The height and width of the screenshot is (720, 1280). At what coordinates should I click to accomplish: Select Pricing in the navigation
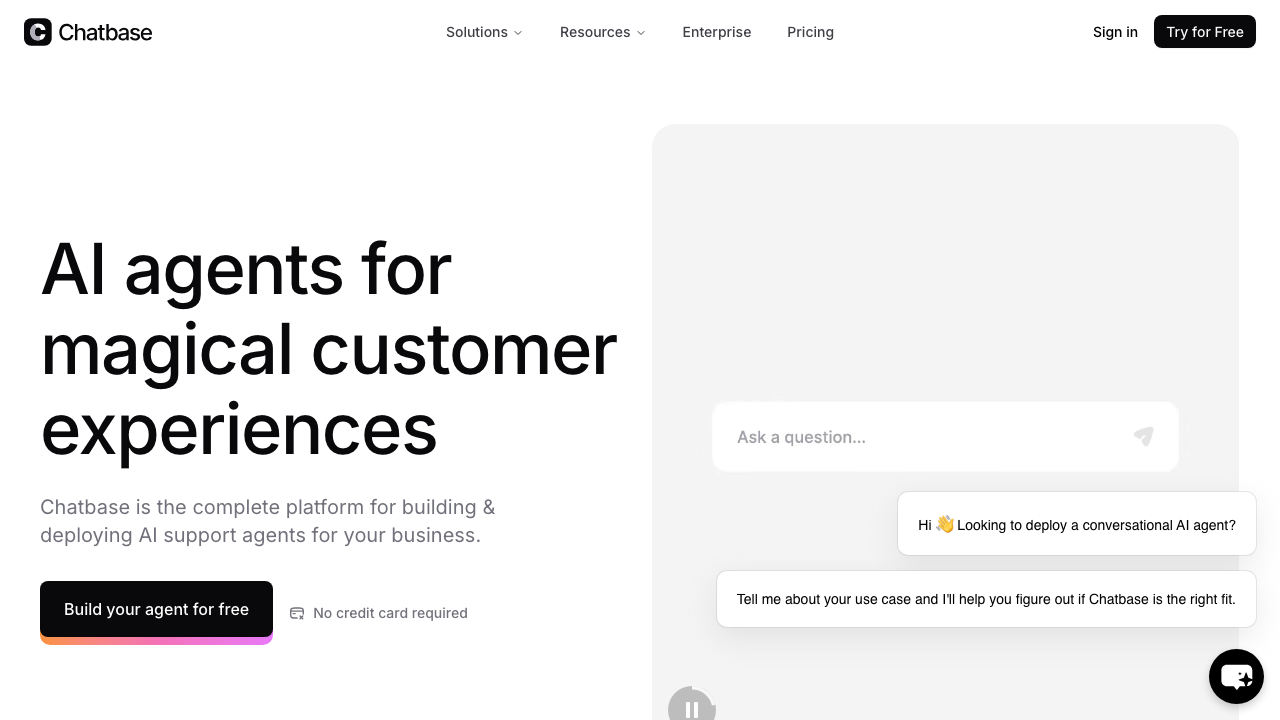coord(810,32)
